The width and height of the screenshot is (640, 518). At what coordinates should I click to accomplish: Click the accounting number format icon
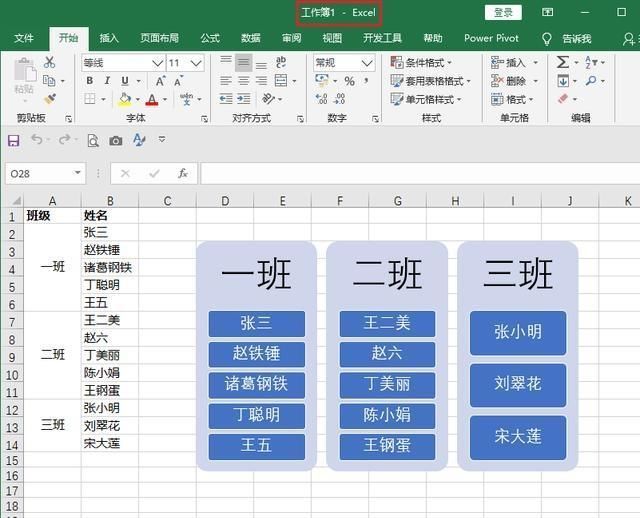tap(322, 80)
